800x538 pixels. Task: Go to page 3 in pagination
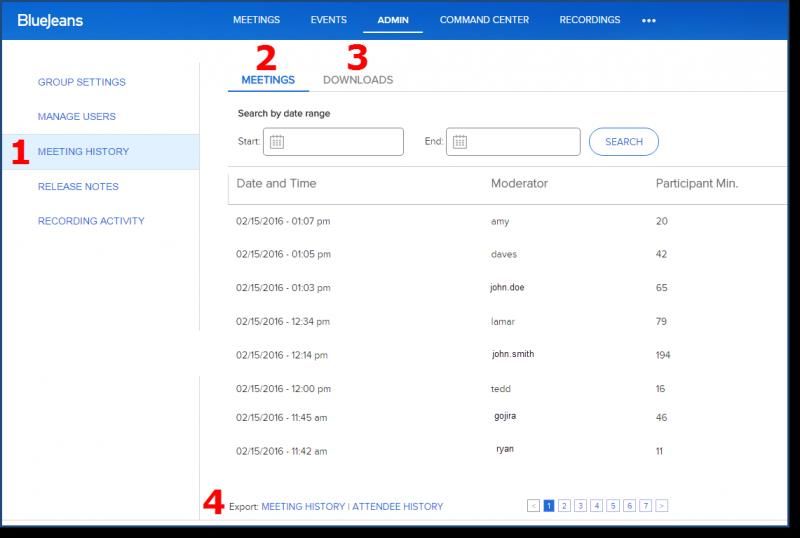pos(580,506)
